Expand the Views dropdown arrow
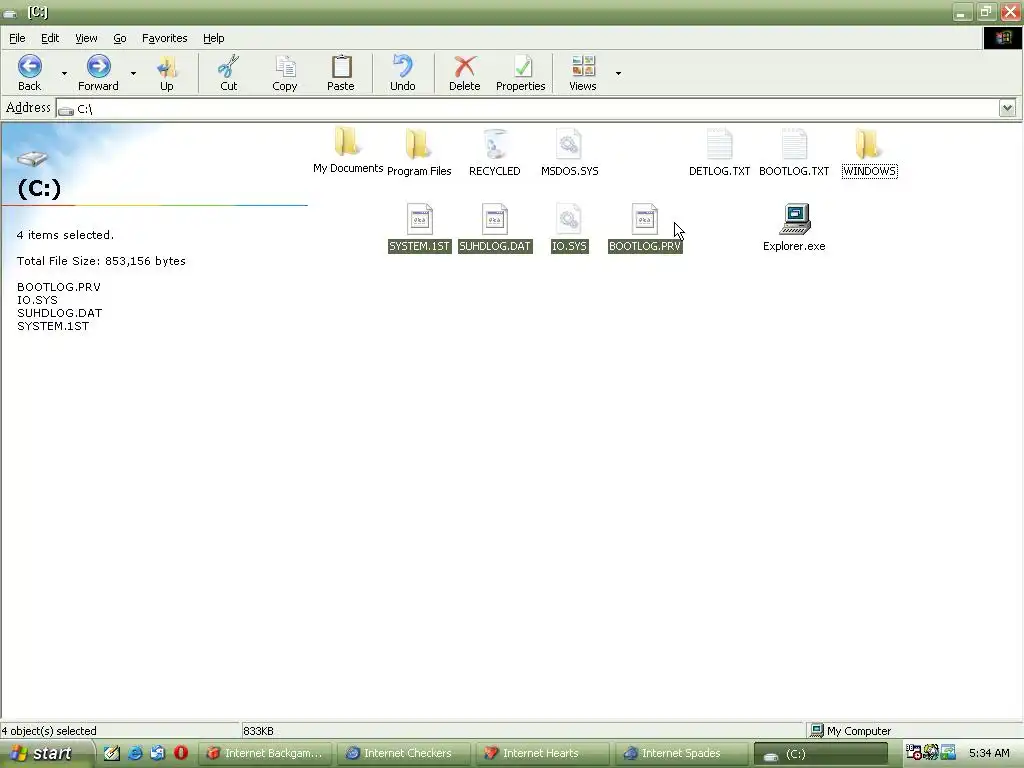This screenshot has width=1024, height=768. click(618, 73)
